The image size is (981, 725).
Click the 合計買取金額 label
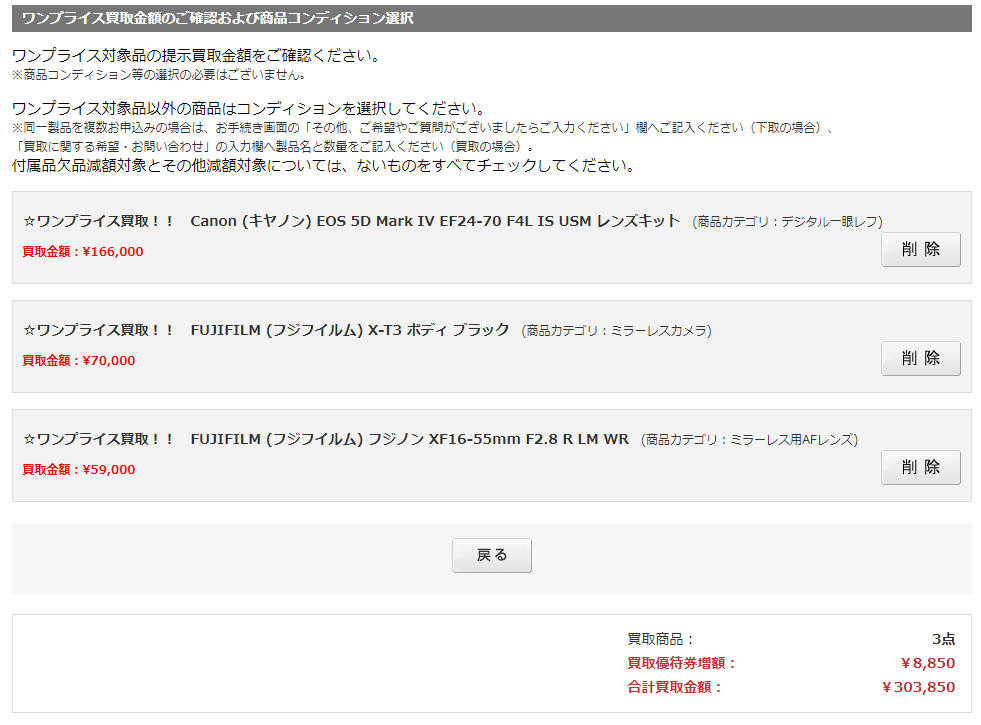(x=674, y=687)
